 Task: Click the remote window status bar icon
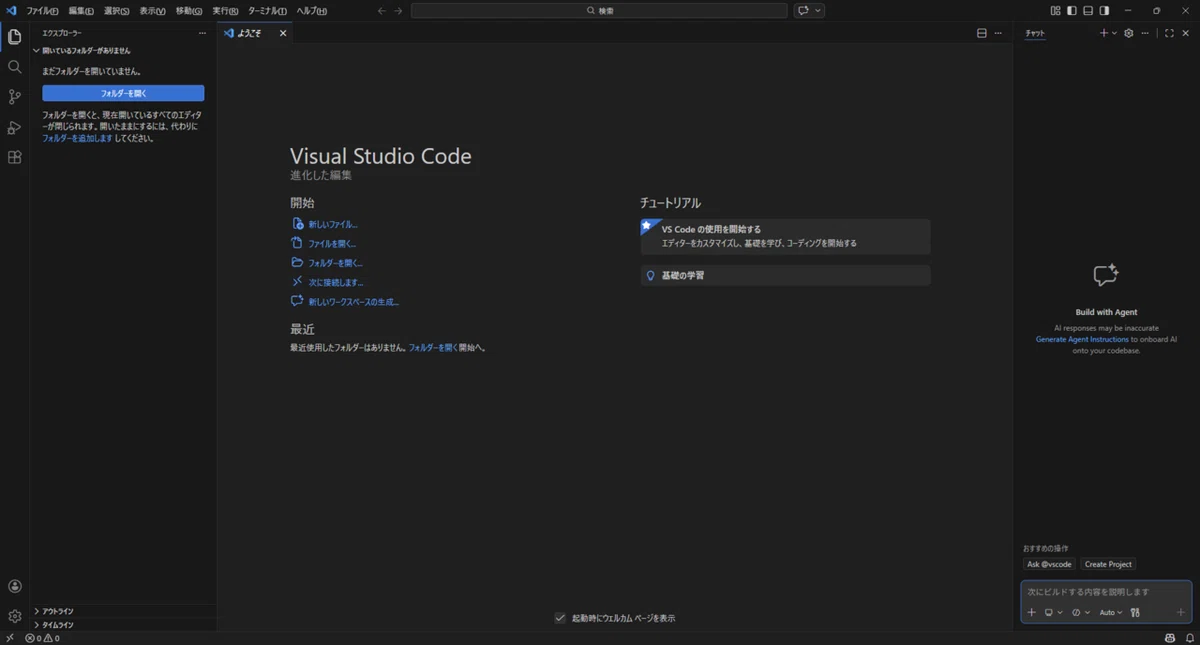tap(9, 638)
